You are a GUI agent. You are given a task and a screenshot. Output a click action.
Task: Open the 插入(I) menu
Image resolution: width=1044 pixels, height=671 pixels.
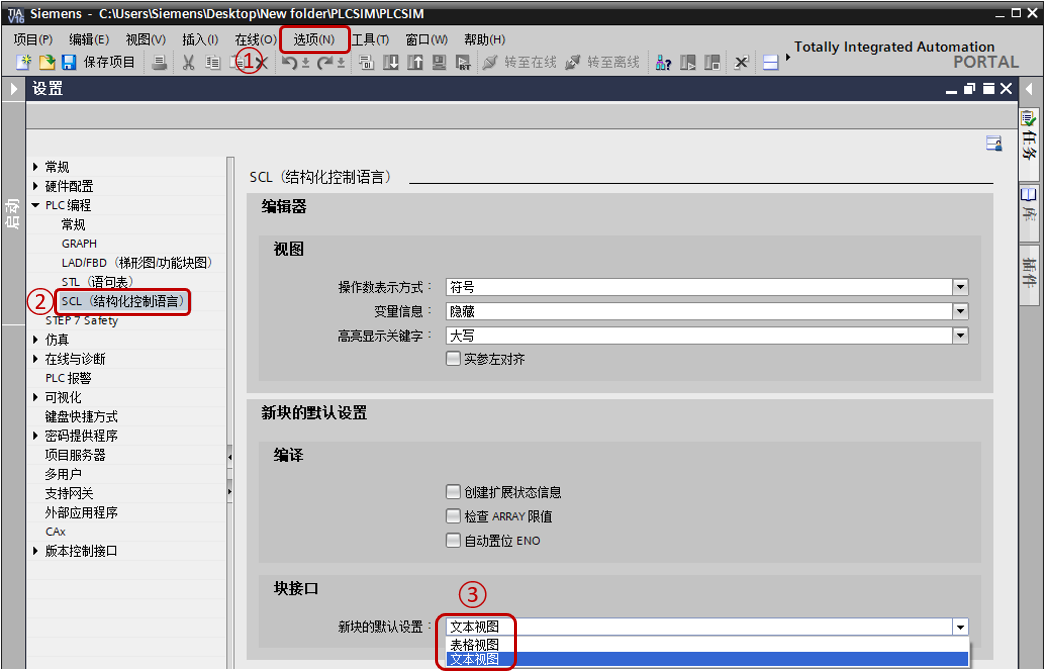pyautogui.click(x=200, y=40)
